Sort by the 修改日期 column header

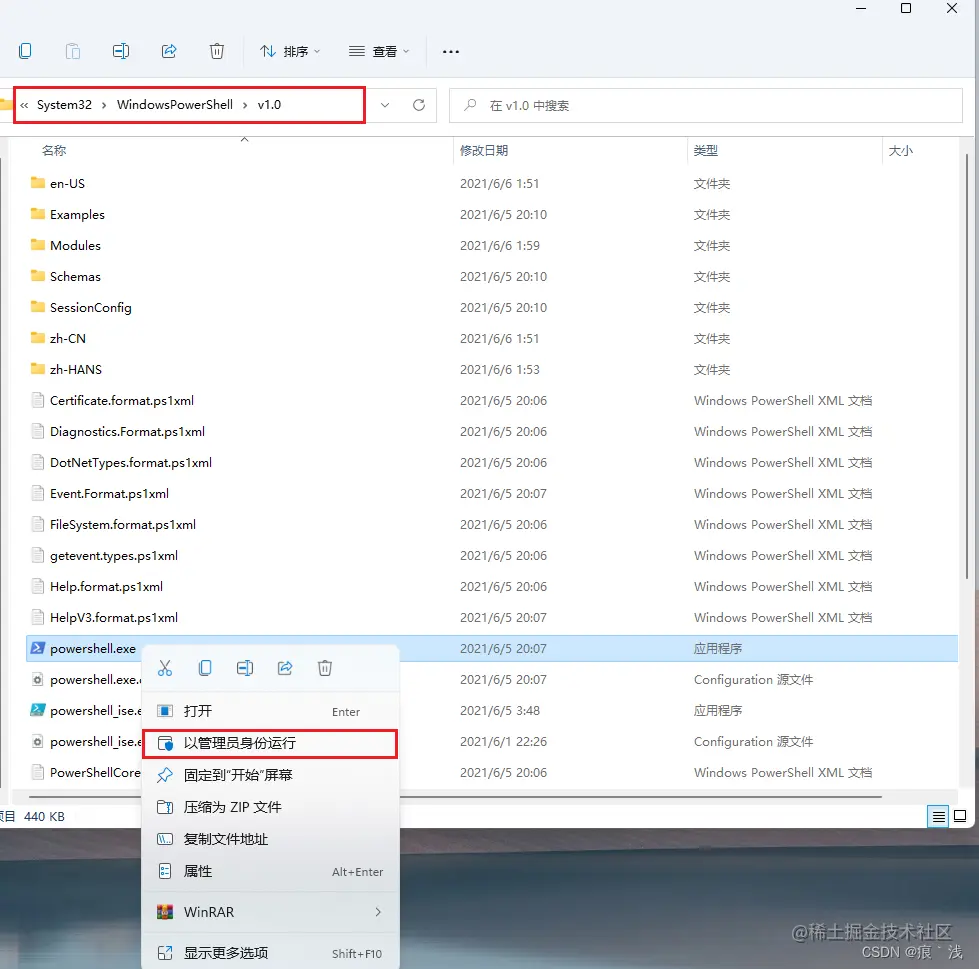point(484,150)
